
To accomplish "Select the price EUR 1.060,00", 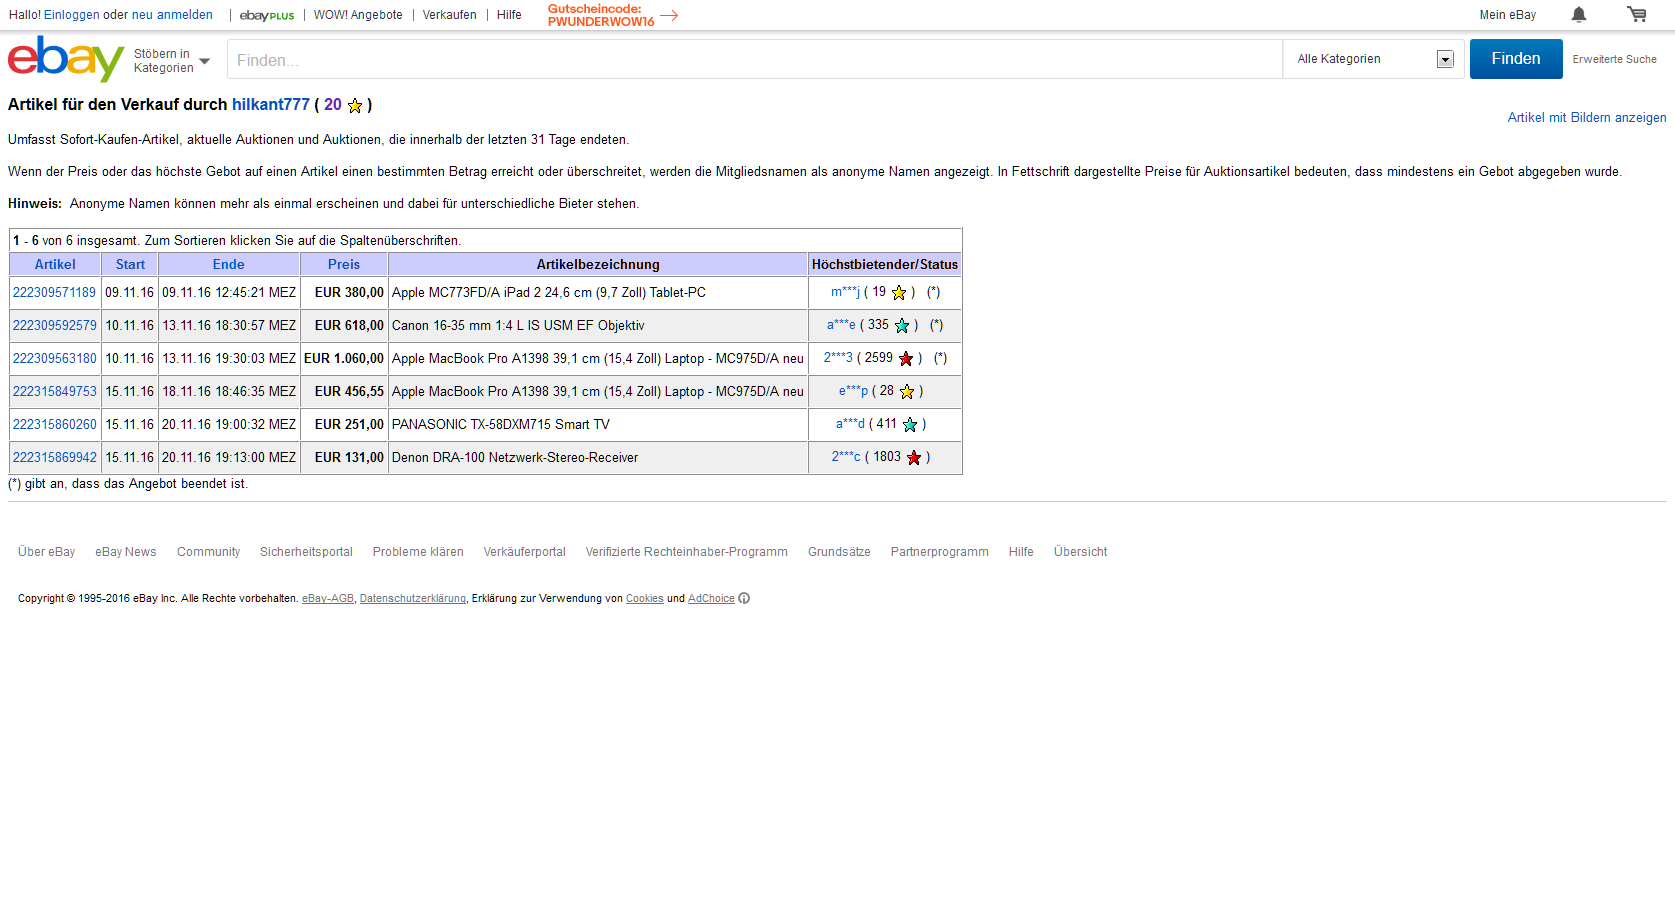I will [x=344, y=359].
